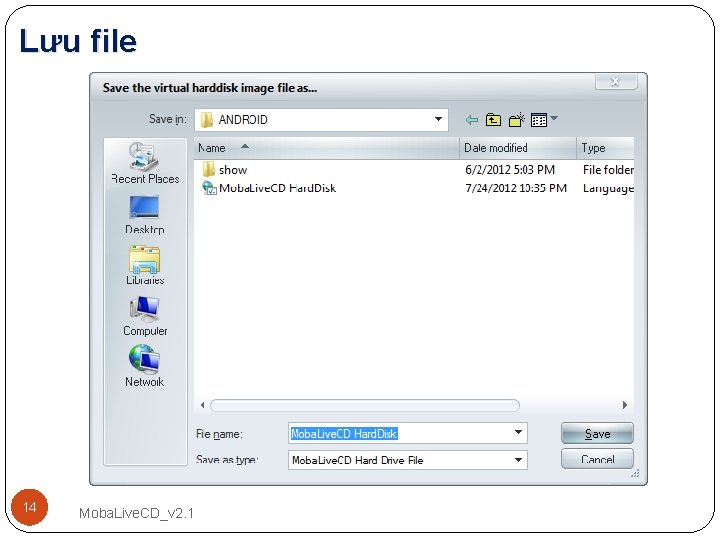Click the Save button

pos(597,433)
